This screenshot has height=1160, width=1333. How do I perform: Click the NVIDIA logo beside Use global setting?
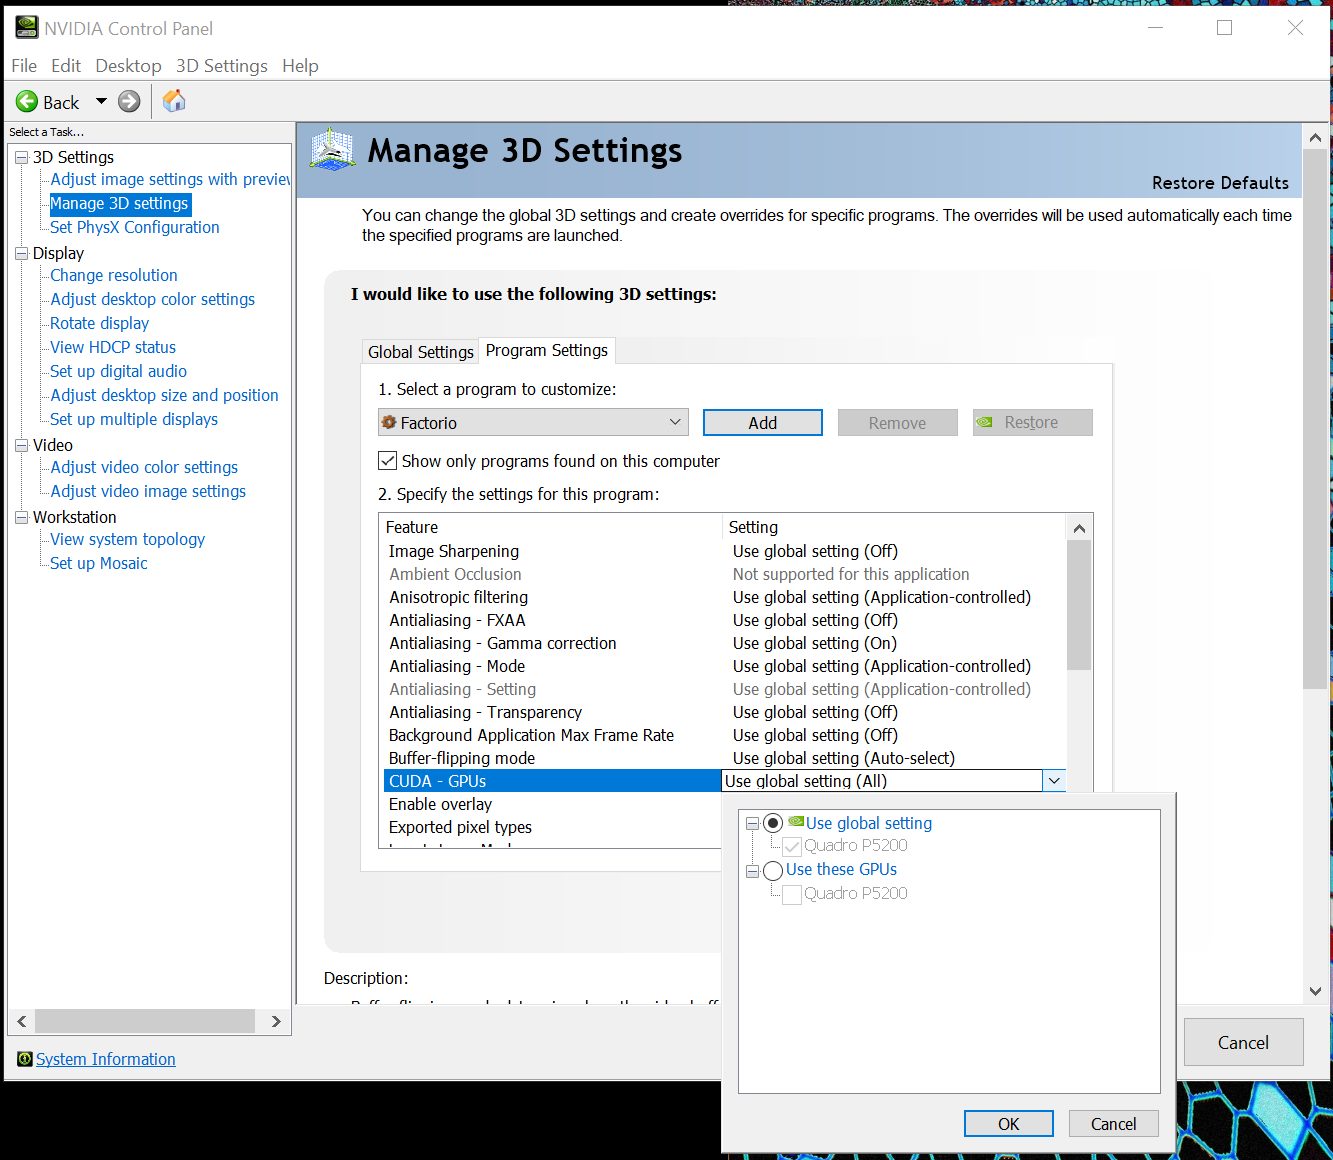[x=796, y=821]
